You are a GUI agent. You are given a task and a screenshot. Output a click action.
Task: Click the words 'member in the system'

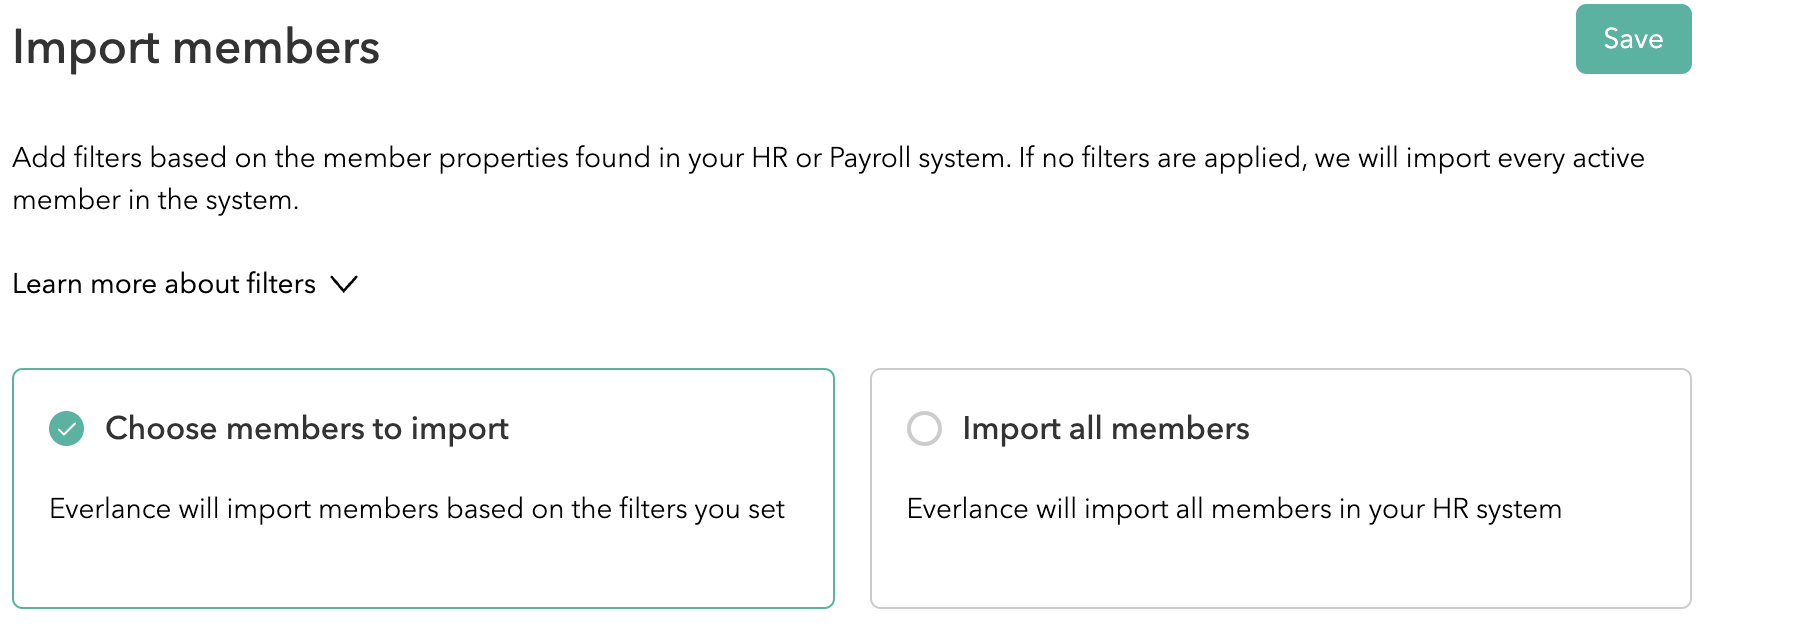[x=155, y=200]
